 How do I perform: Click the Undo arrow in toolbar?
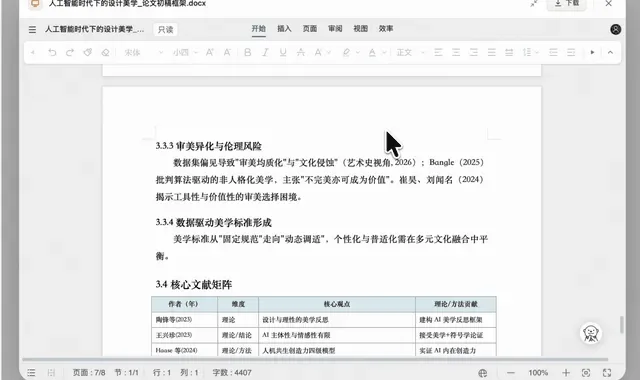(52, 52)
